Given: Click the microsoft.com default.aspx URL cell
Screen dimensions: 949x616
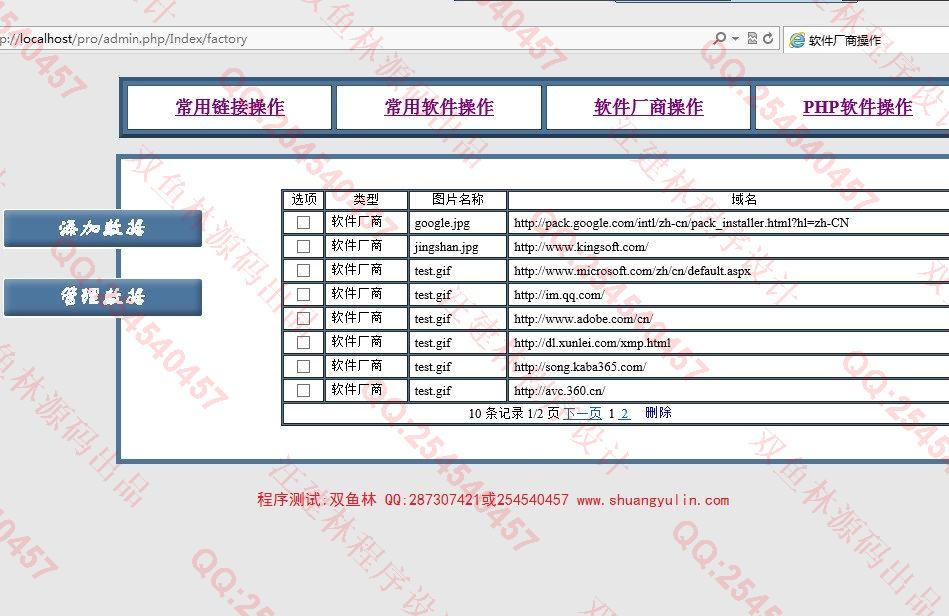Looking at the screenshot, I should point(729,270).
